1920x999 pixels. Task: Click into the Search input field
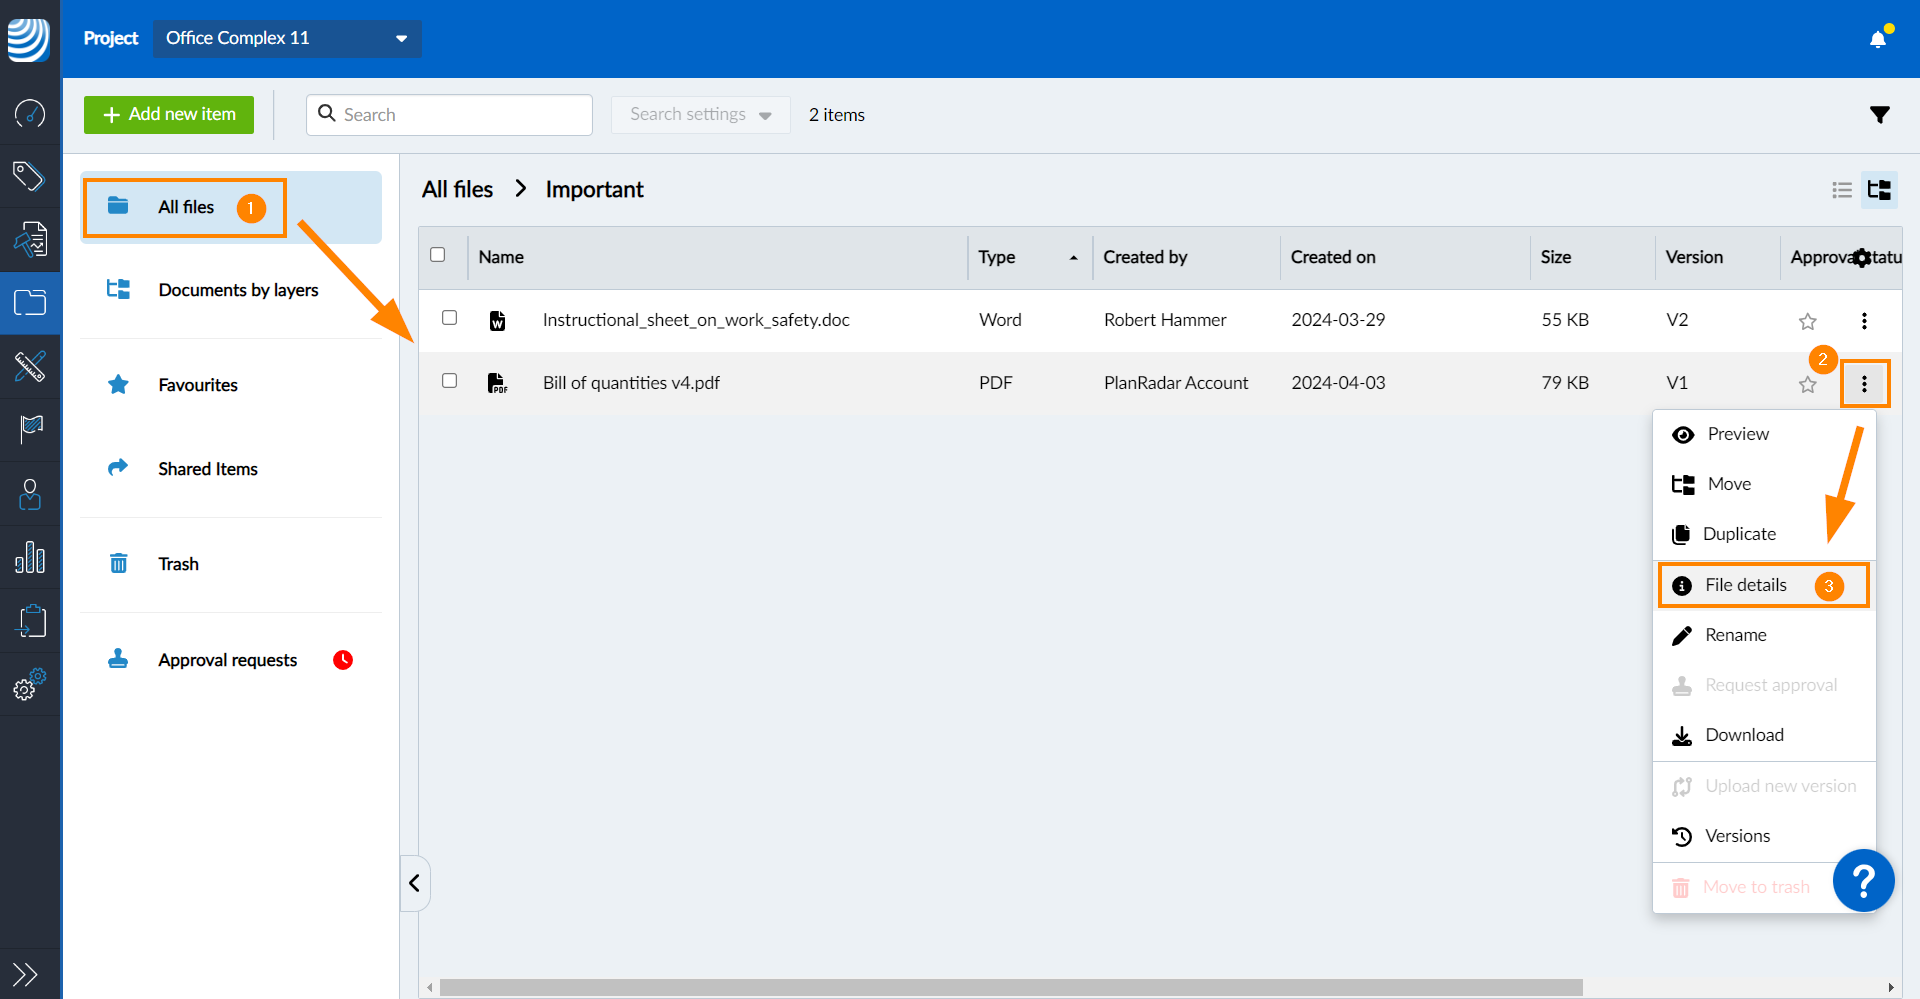(x=449, y=115)
